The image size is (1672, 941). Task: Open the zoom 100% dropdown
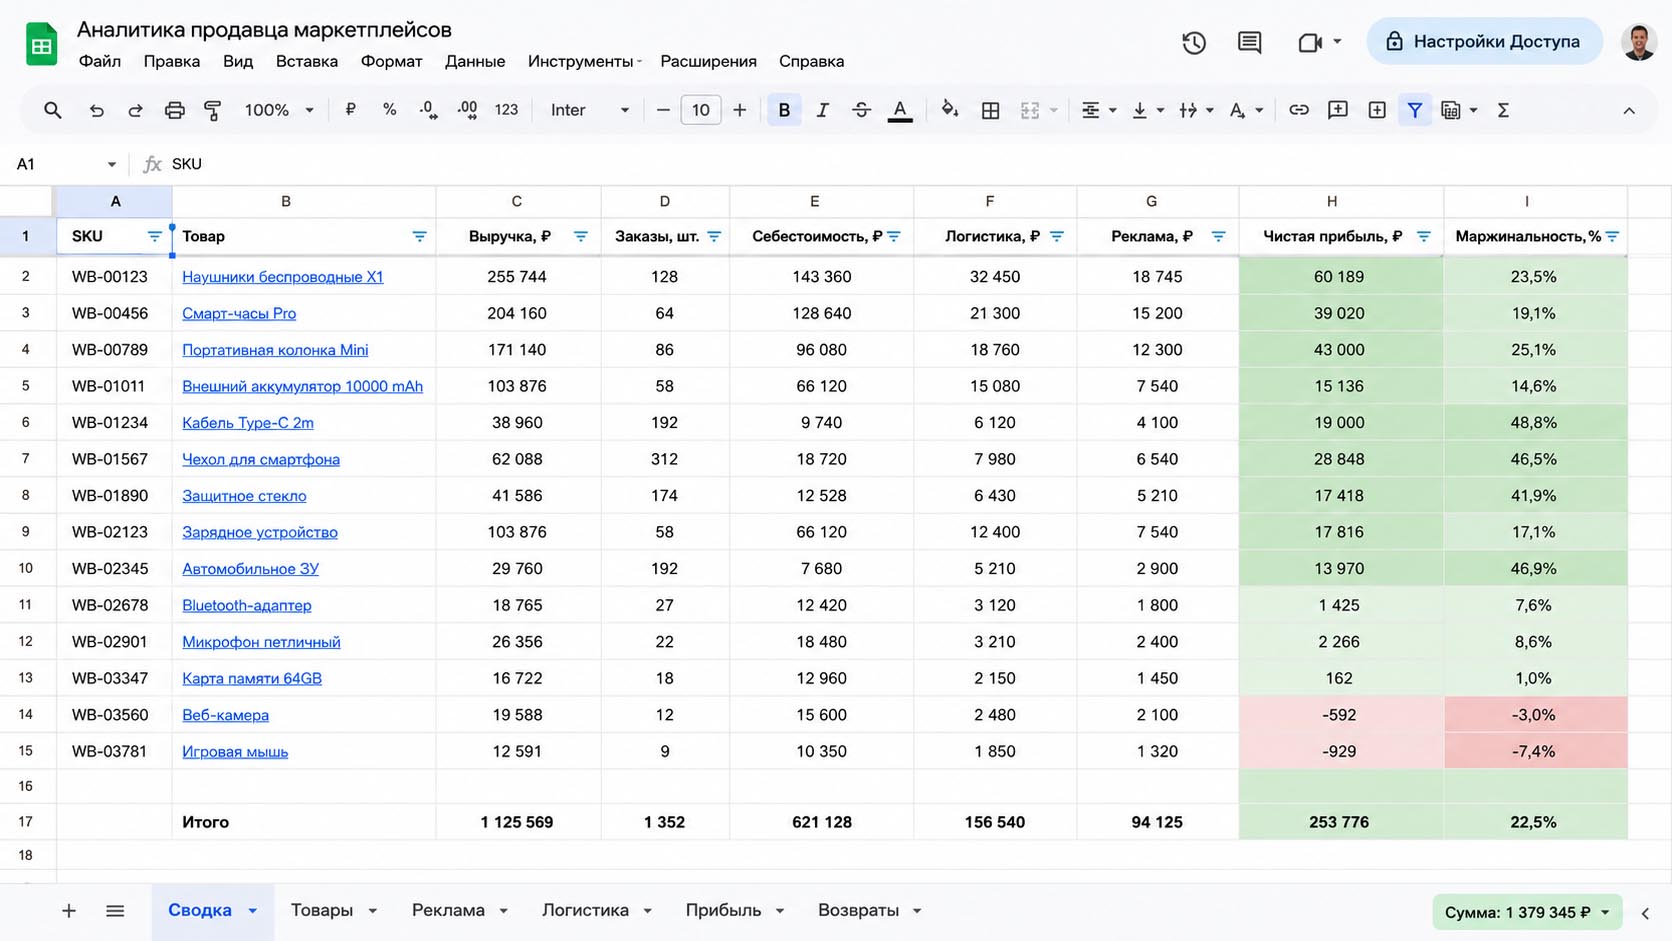click(x=279, y=110)
